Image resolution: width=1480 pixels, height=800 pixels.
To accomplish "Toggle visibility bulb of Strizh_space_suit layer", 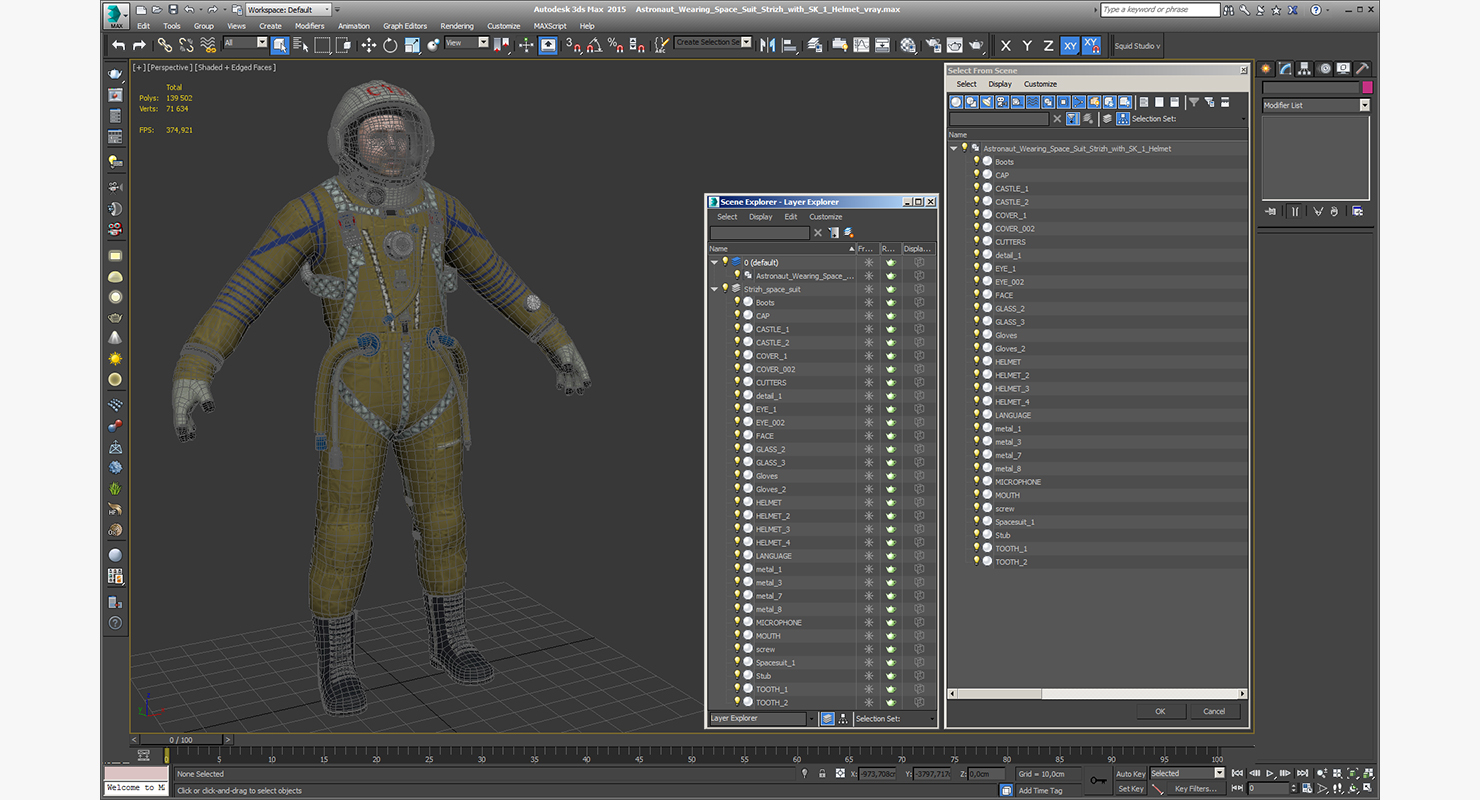I will tap(725, 289).
